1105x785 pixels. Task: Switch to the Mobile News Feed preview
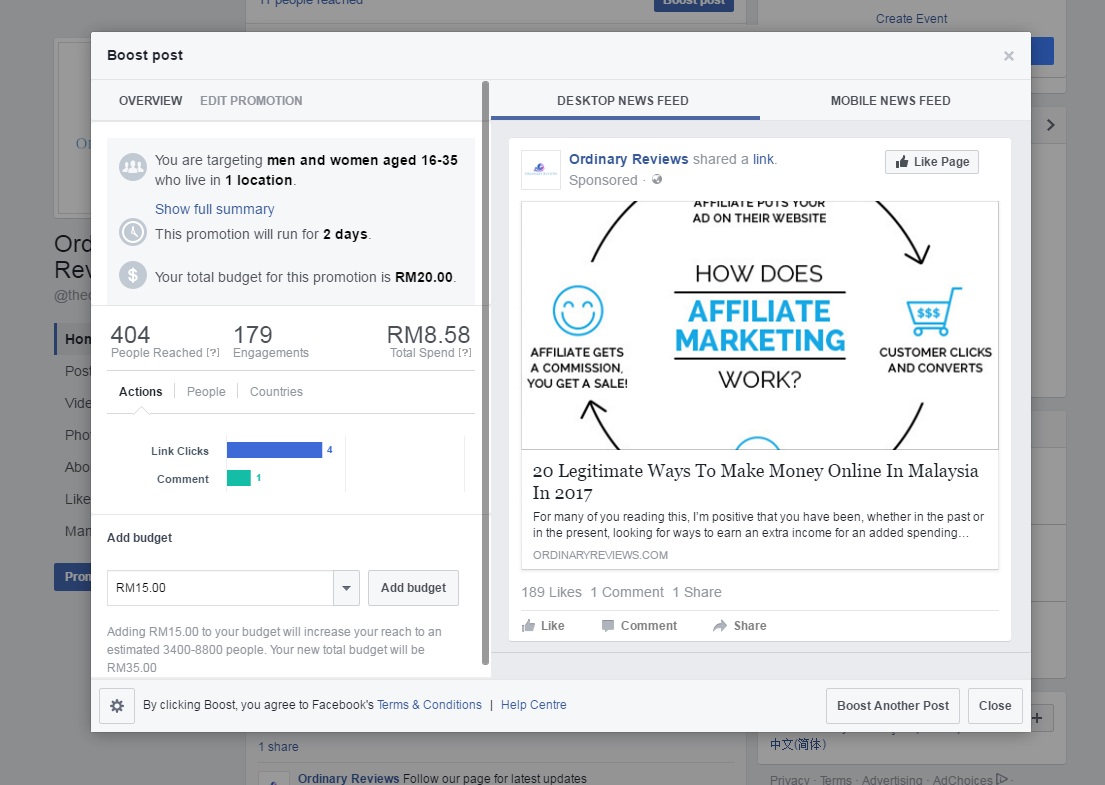click(x=889, y=100)
